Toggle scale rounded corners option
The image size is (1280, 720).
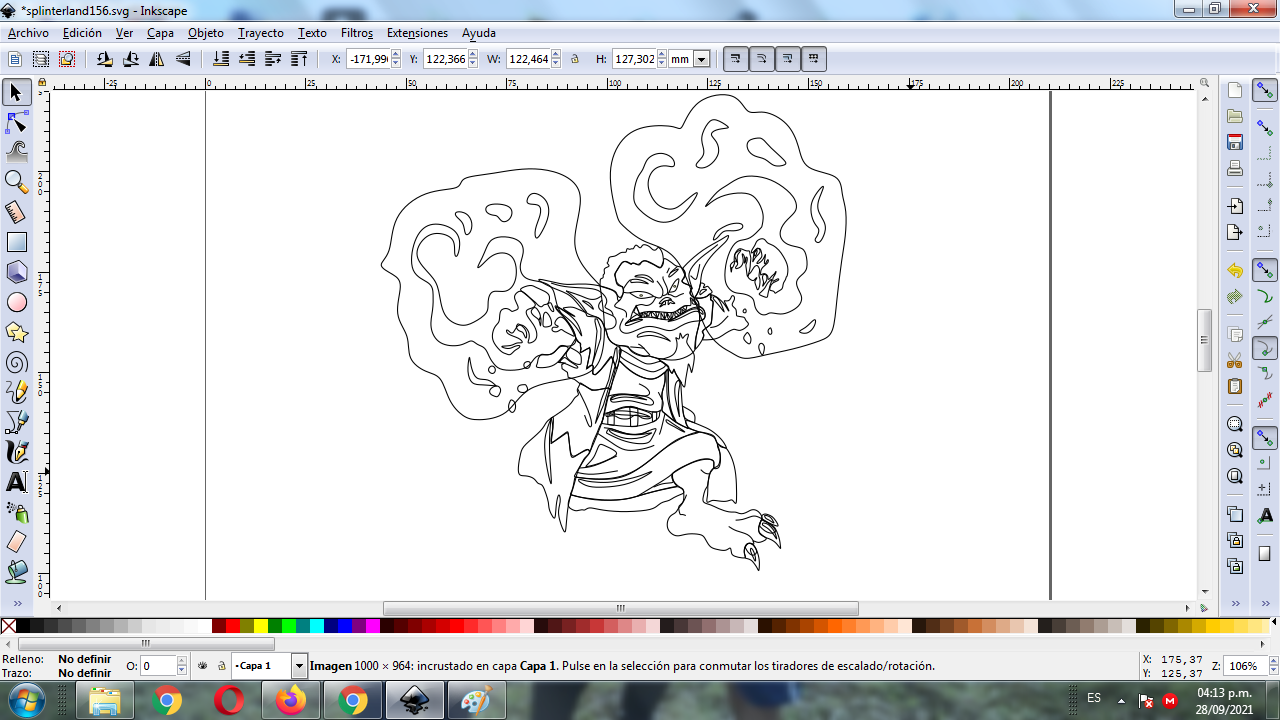pyautogui.click(x=762, y=59)
